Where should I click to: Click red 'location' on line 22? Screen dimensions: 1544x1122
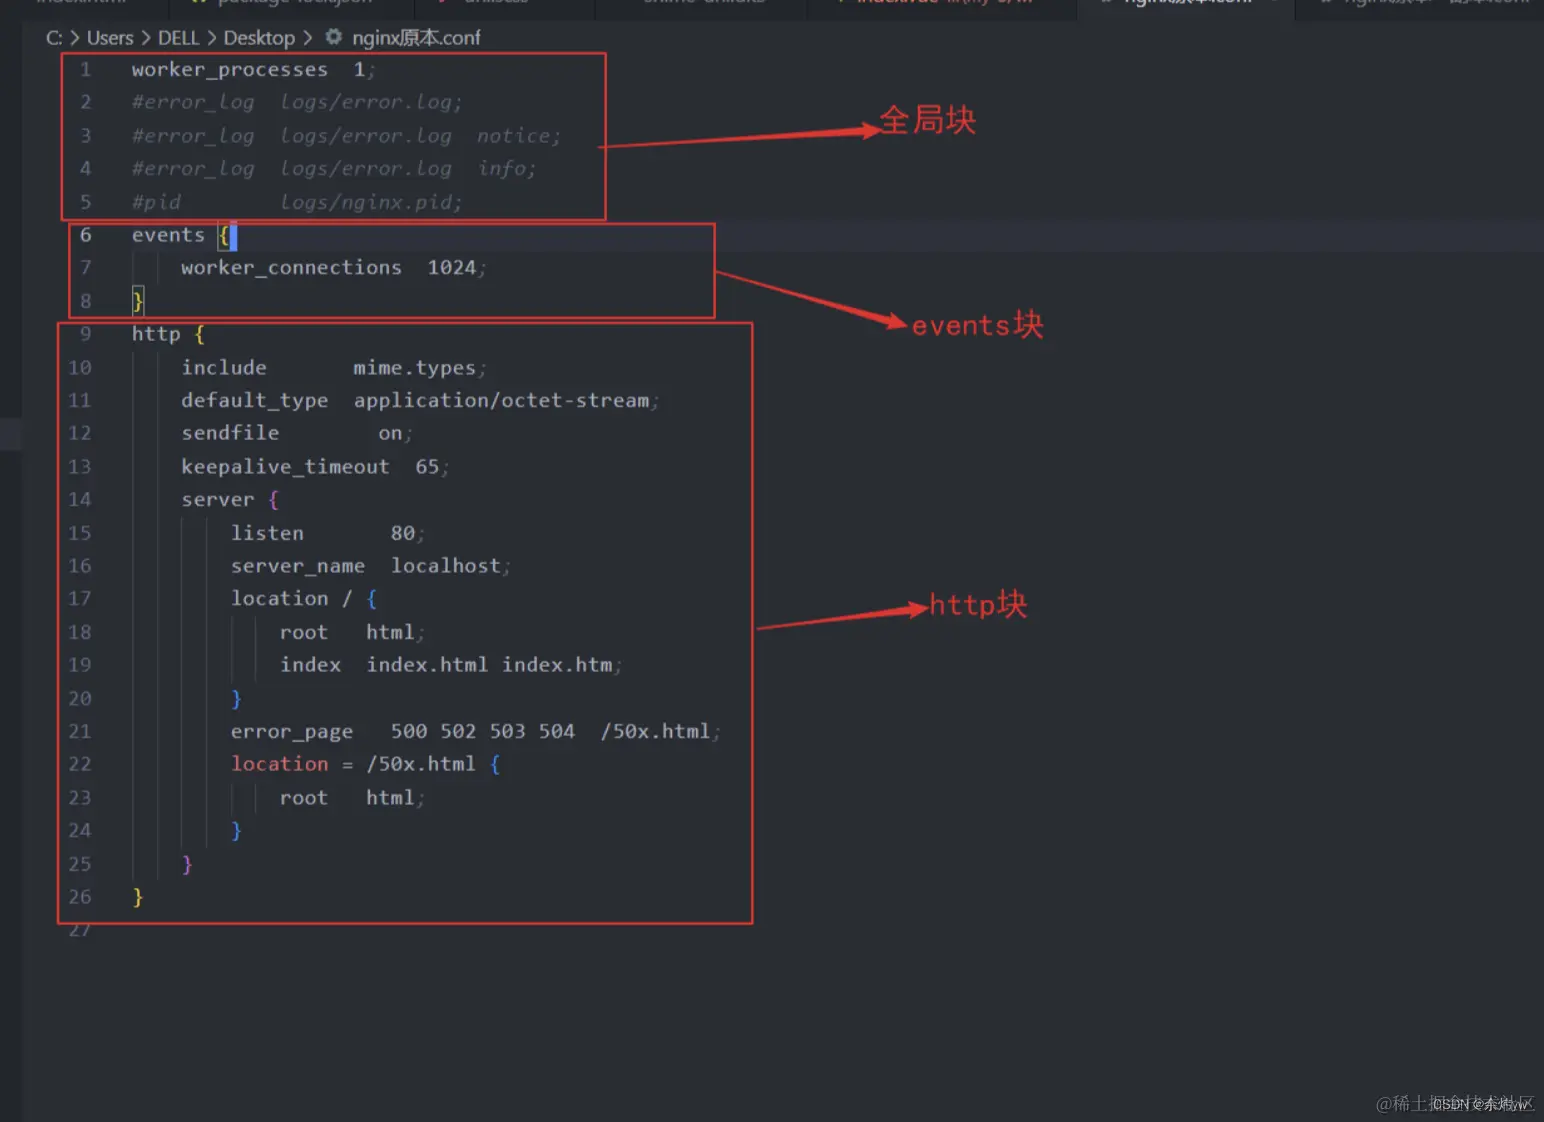pyautogui.click(x=280, y=764)
